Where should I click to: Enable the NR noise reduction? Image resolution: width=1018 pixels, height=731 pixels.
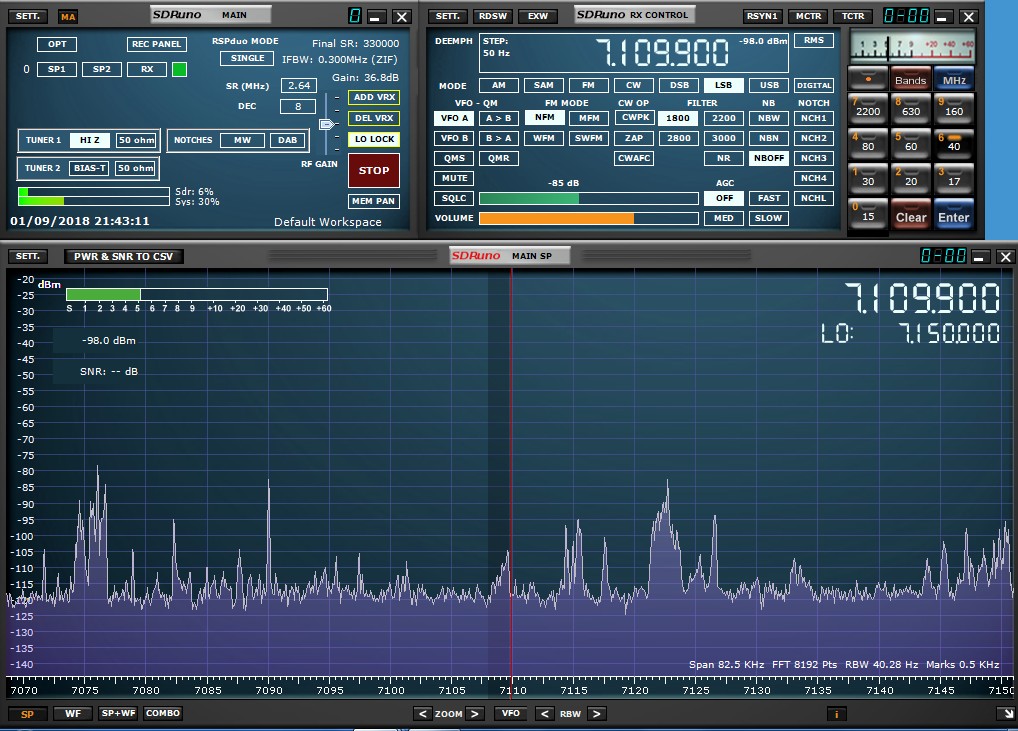[x=723, y=158]
